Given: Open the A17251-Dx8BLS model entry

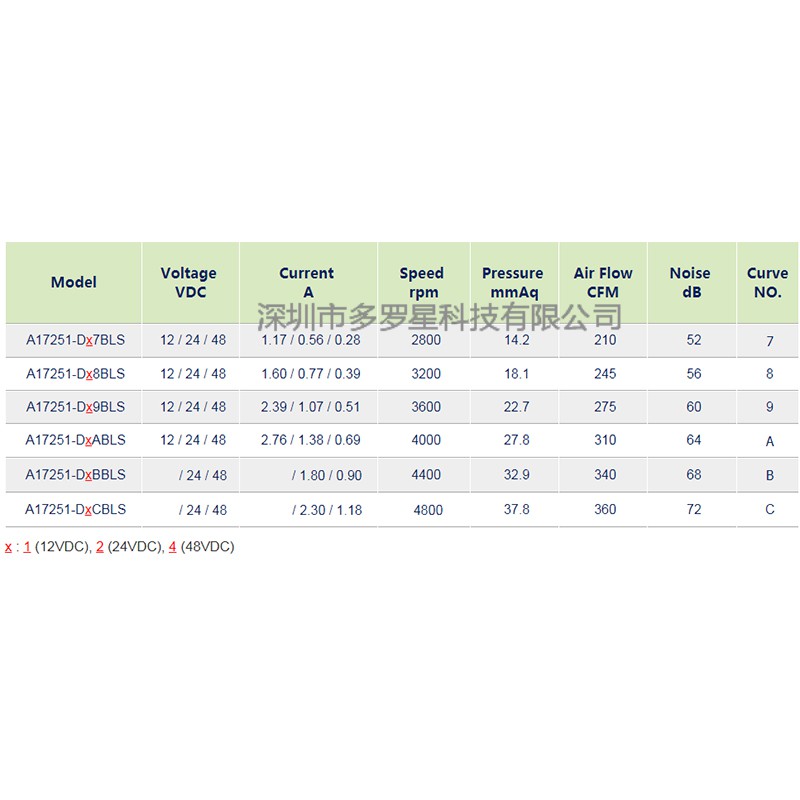Looking at the screenshot, I should 75,374.
